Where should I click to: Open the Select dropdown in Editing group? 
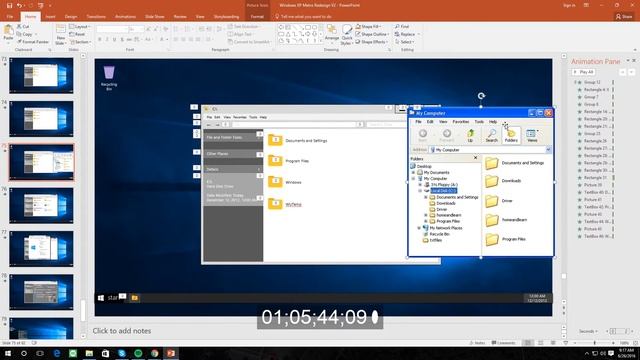404,42
